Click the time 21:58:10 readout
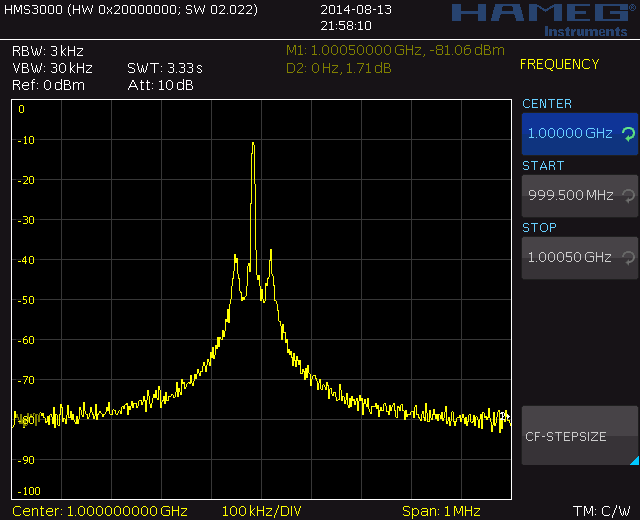The width and height of the screenshot is (640, 520). (346, 26)
